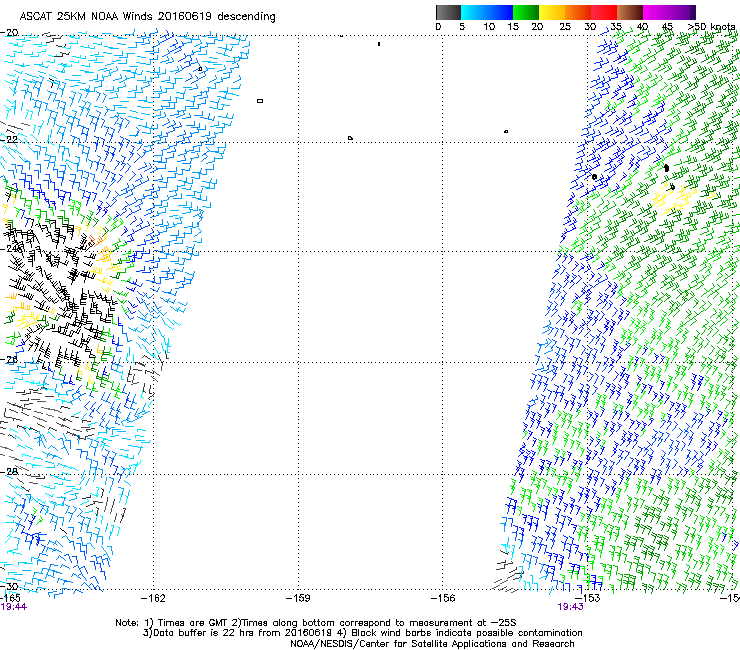Click the '-165' longitude axis label

[x=10, y=598]
